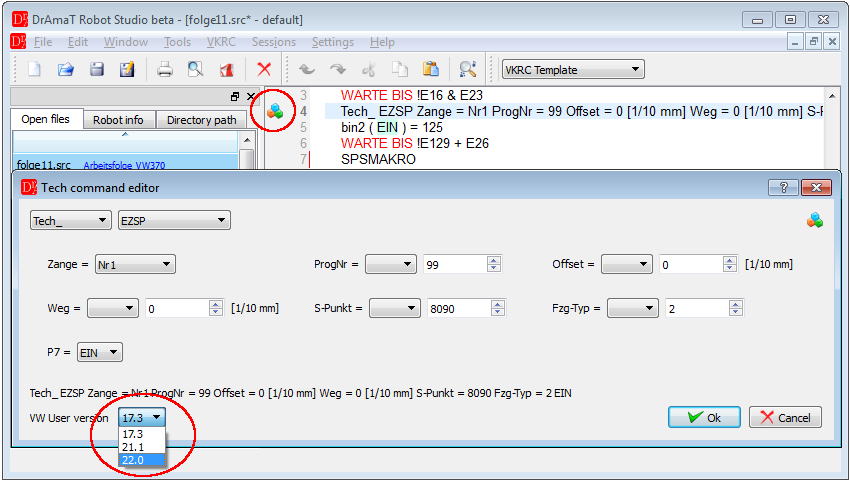Click the red PDF export icon
850x480 pixels.
226,69
